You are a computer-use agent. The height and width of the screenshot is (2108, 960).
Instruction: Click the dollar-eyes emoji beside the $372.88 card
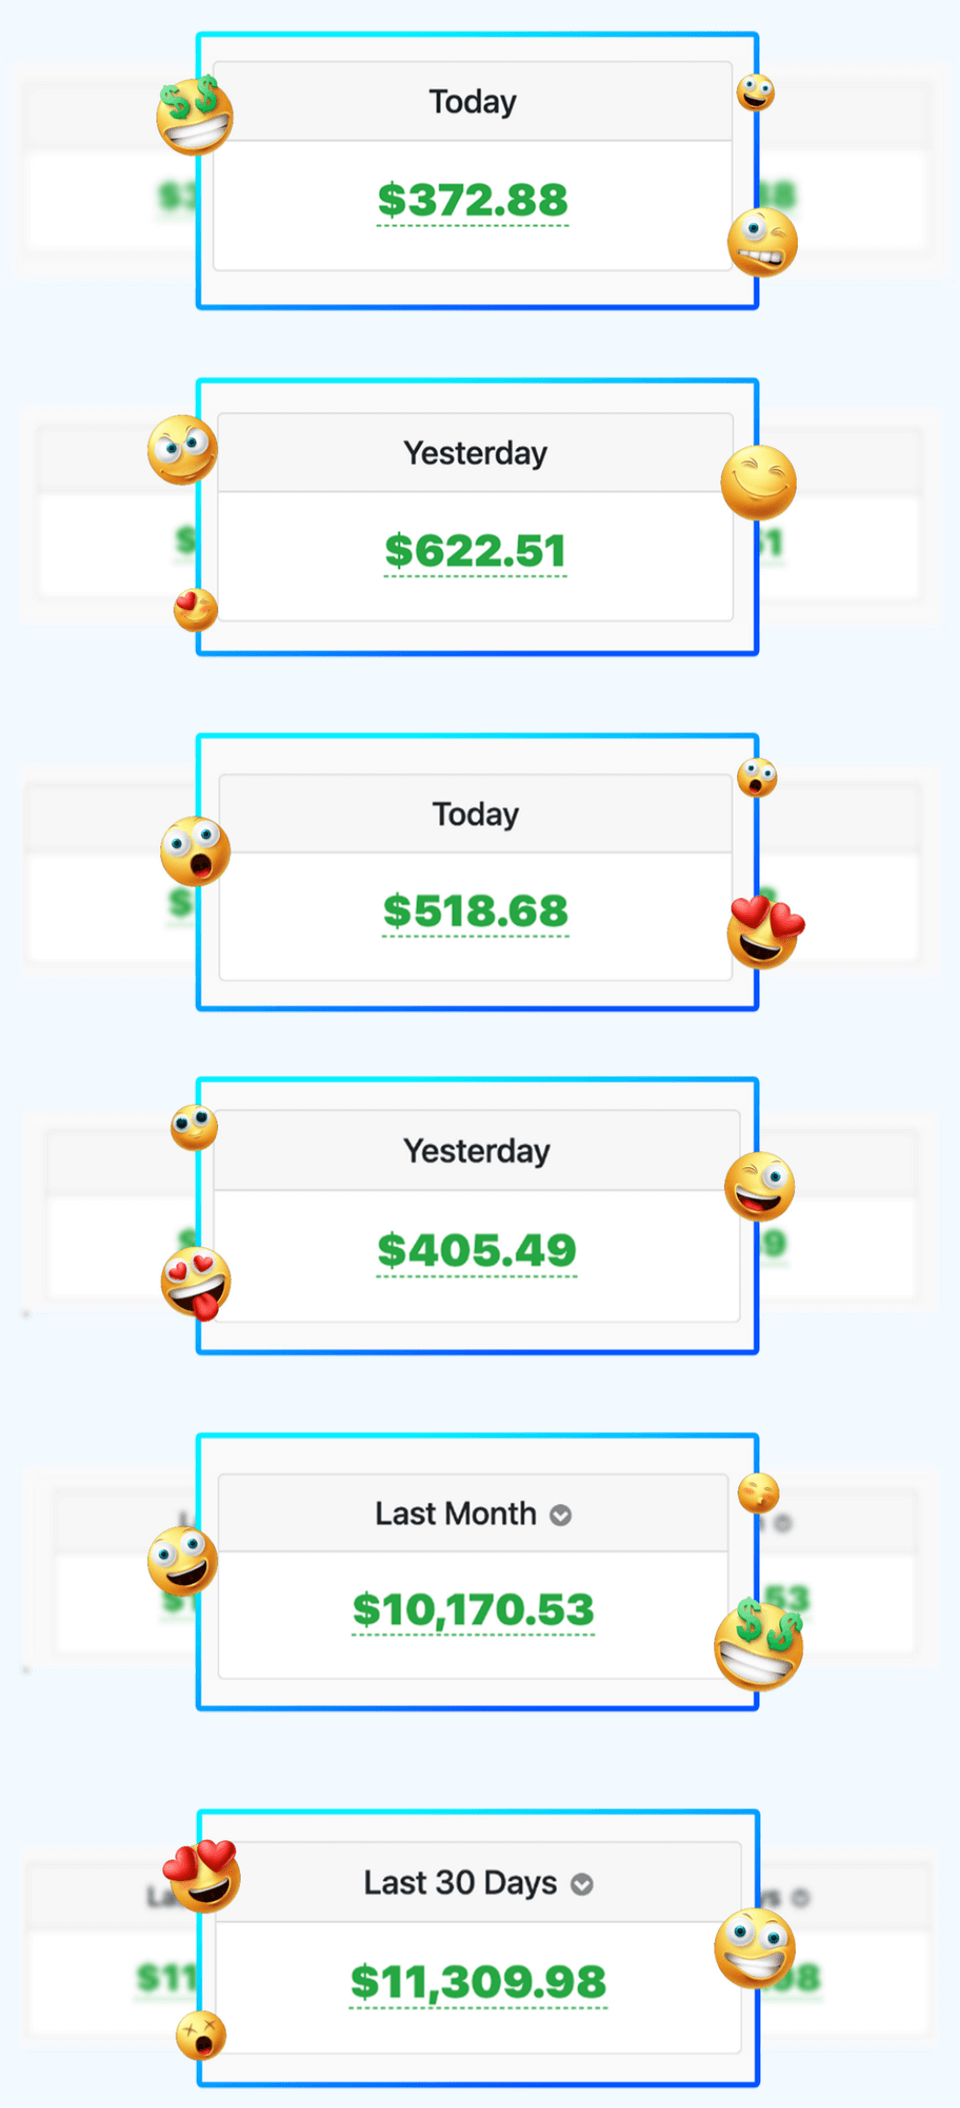(x=194, y=116)
